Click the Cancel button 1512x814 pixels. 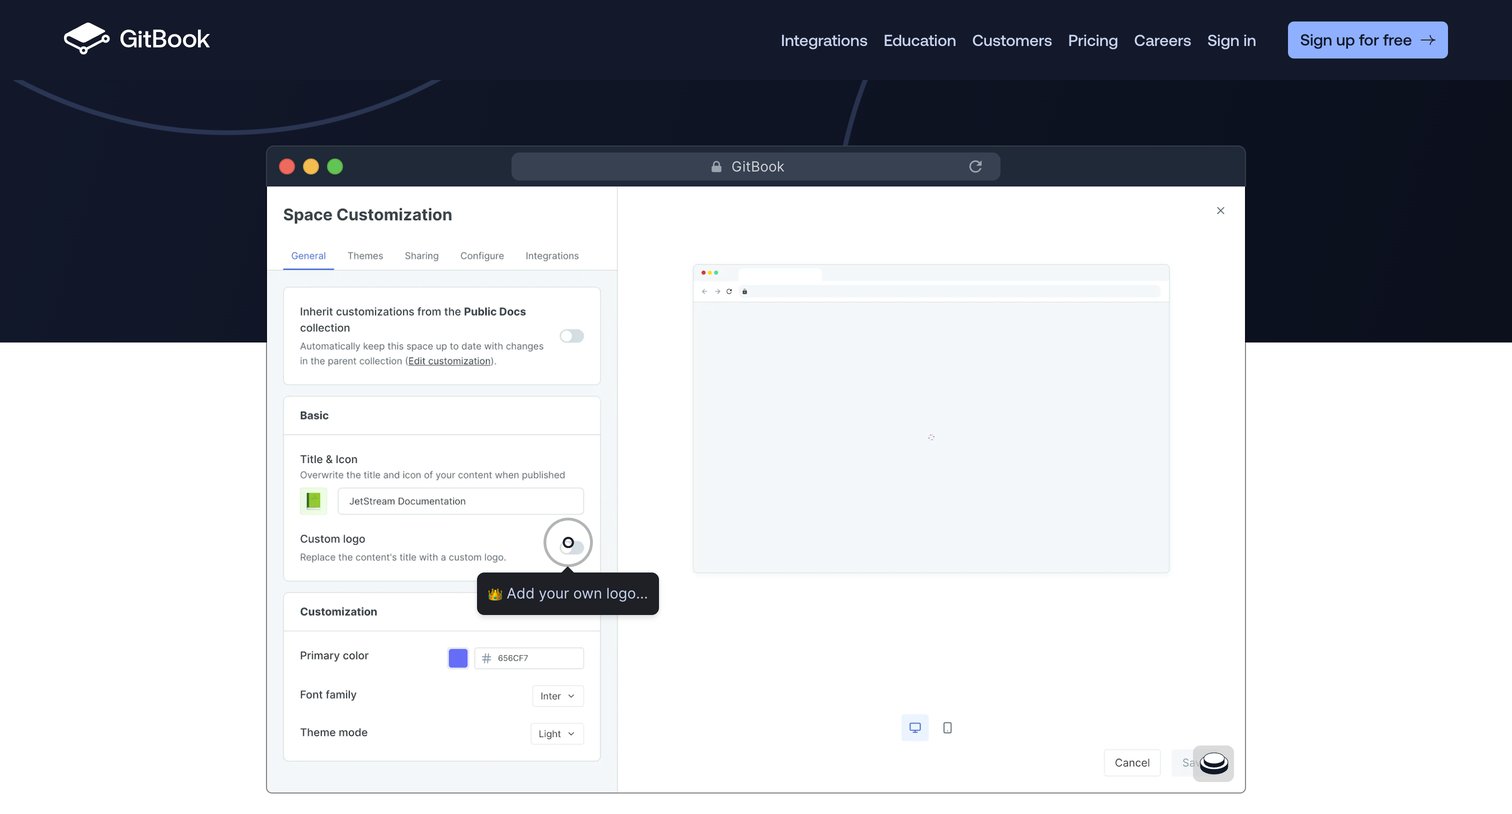tap(1132, 763)
